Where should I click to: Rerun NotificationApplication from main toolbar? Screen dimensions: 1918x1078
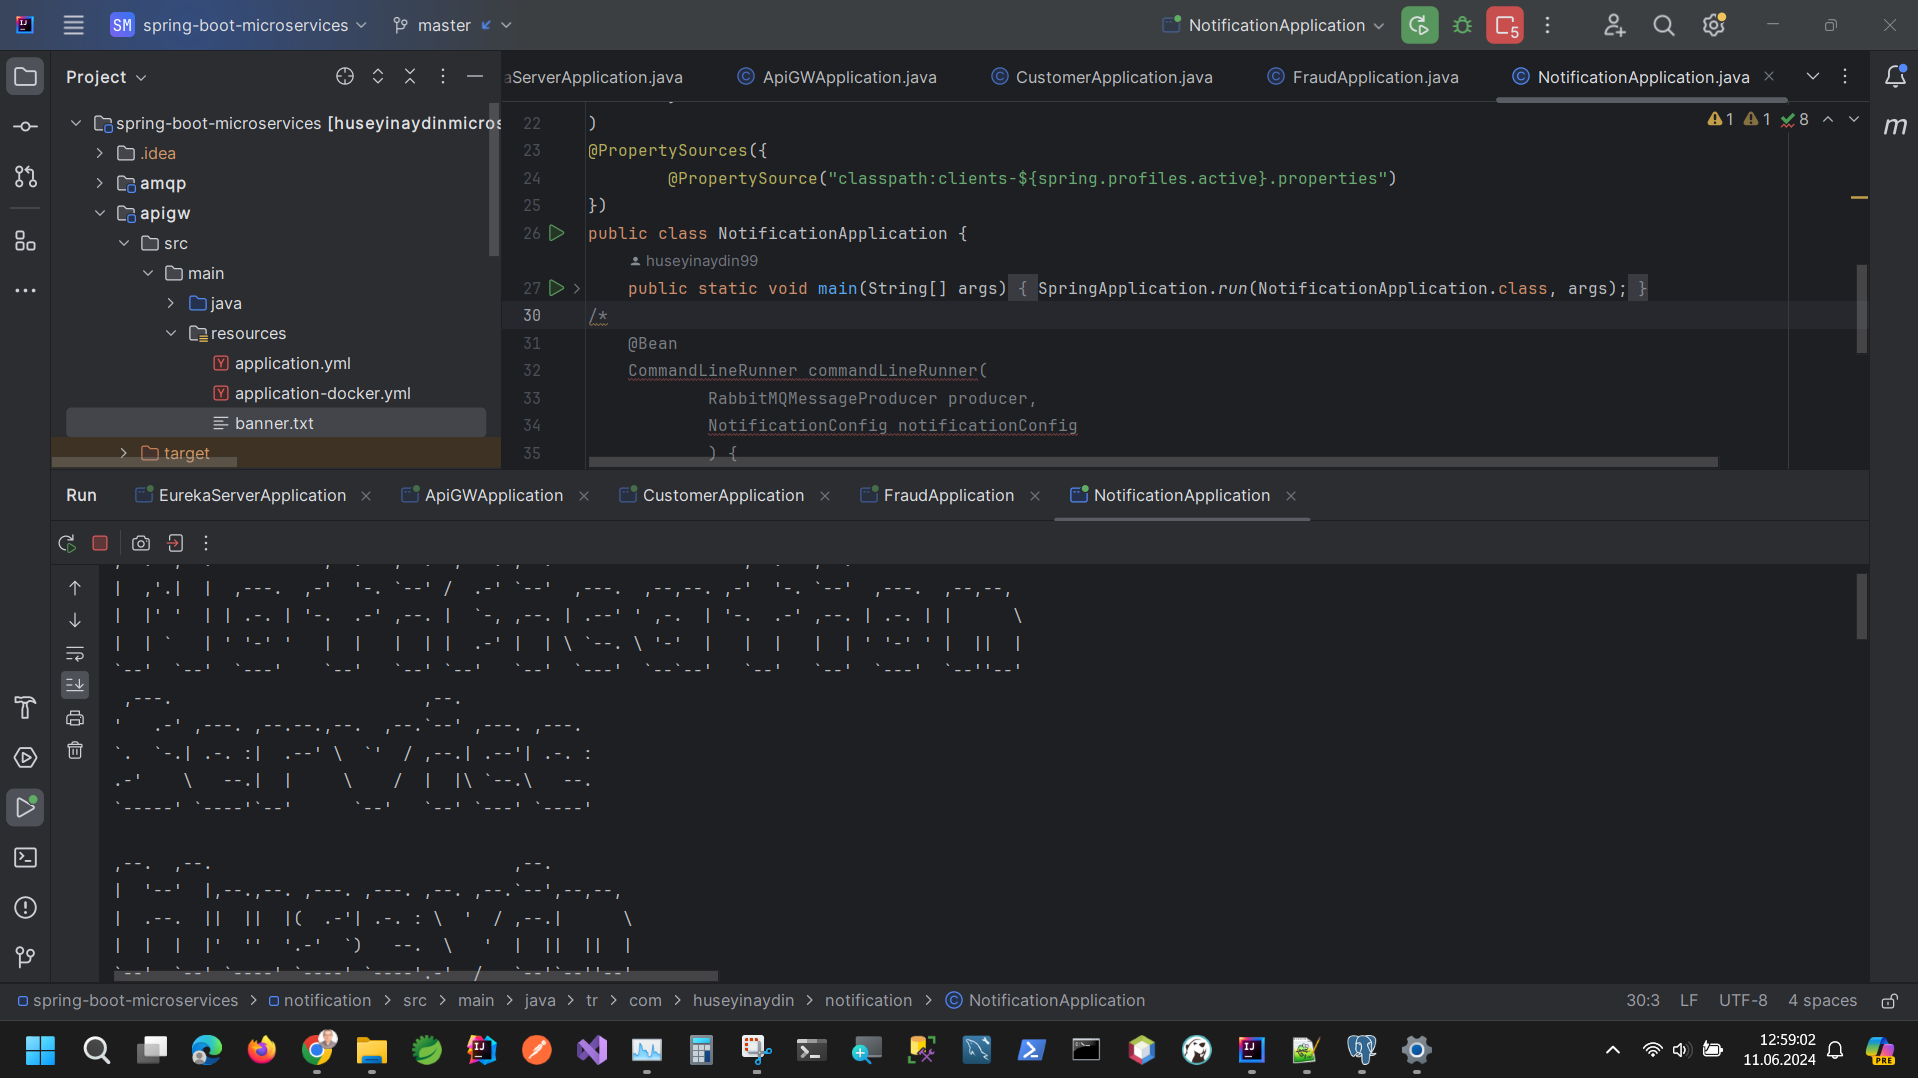pos(1419,25)
